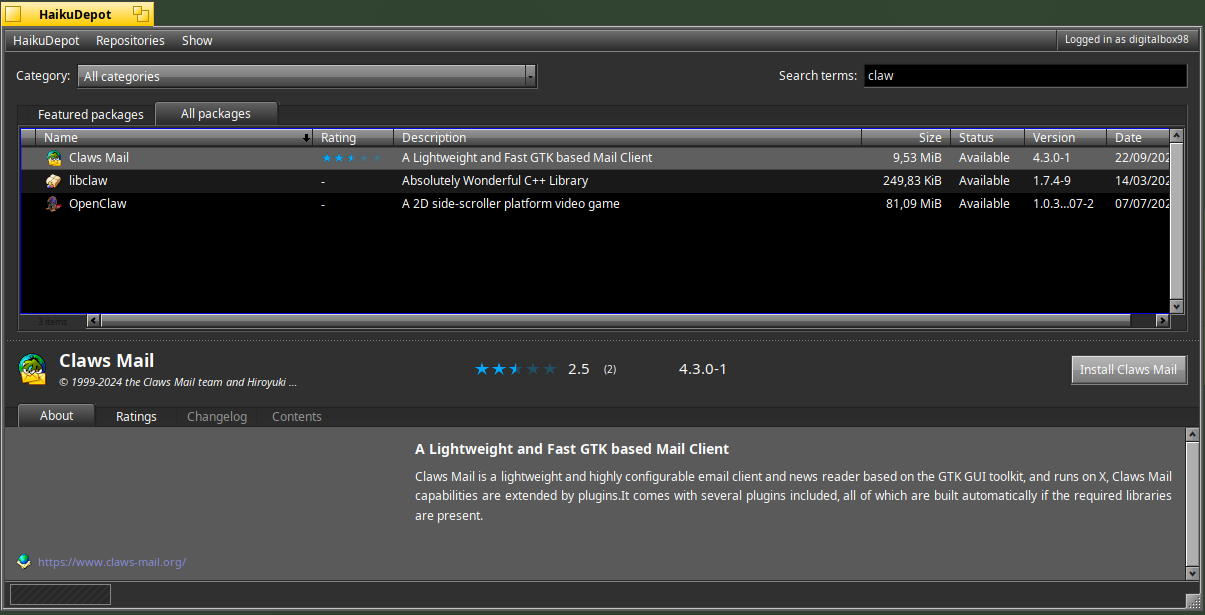Click package list horizontal scroll left arrow
This screenshot has width=1205, height=615.
pyautogui.click(x=93, y=321)
